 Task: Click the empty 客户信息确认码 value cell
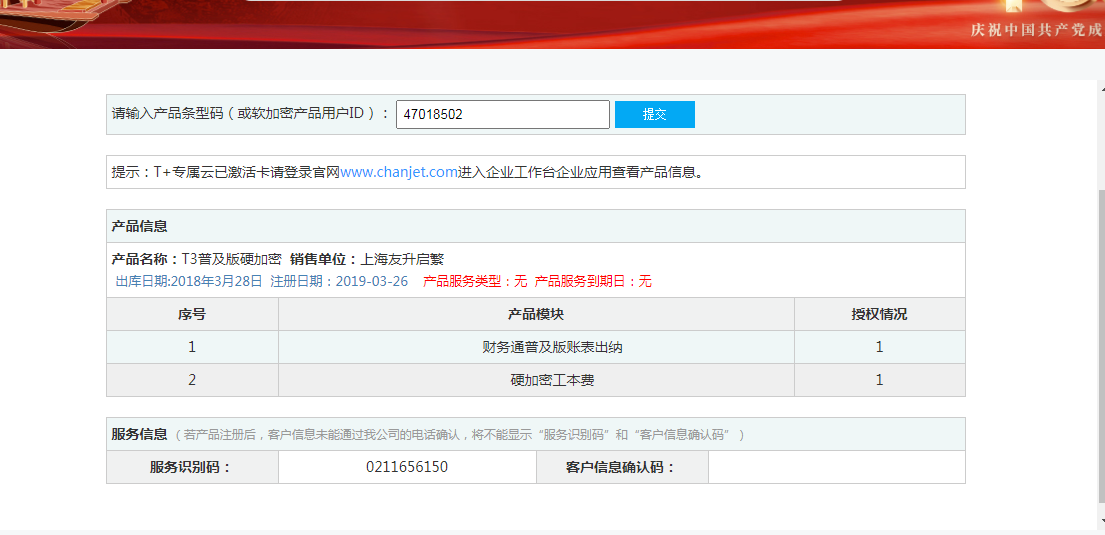click(x=837, y=467)
